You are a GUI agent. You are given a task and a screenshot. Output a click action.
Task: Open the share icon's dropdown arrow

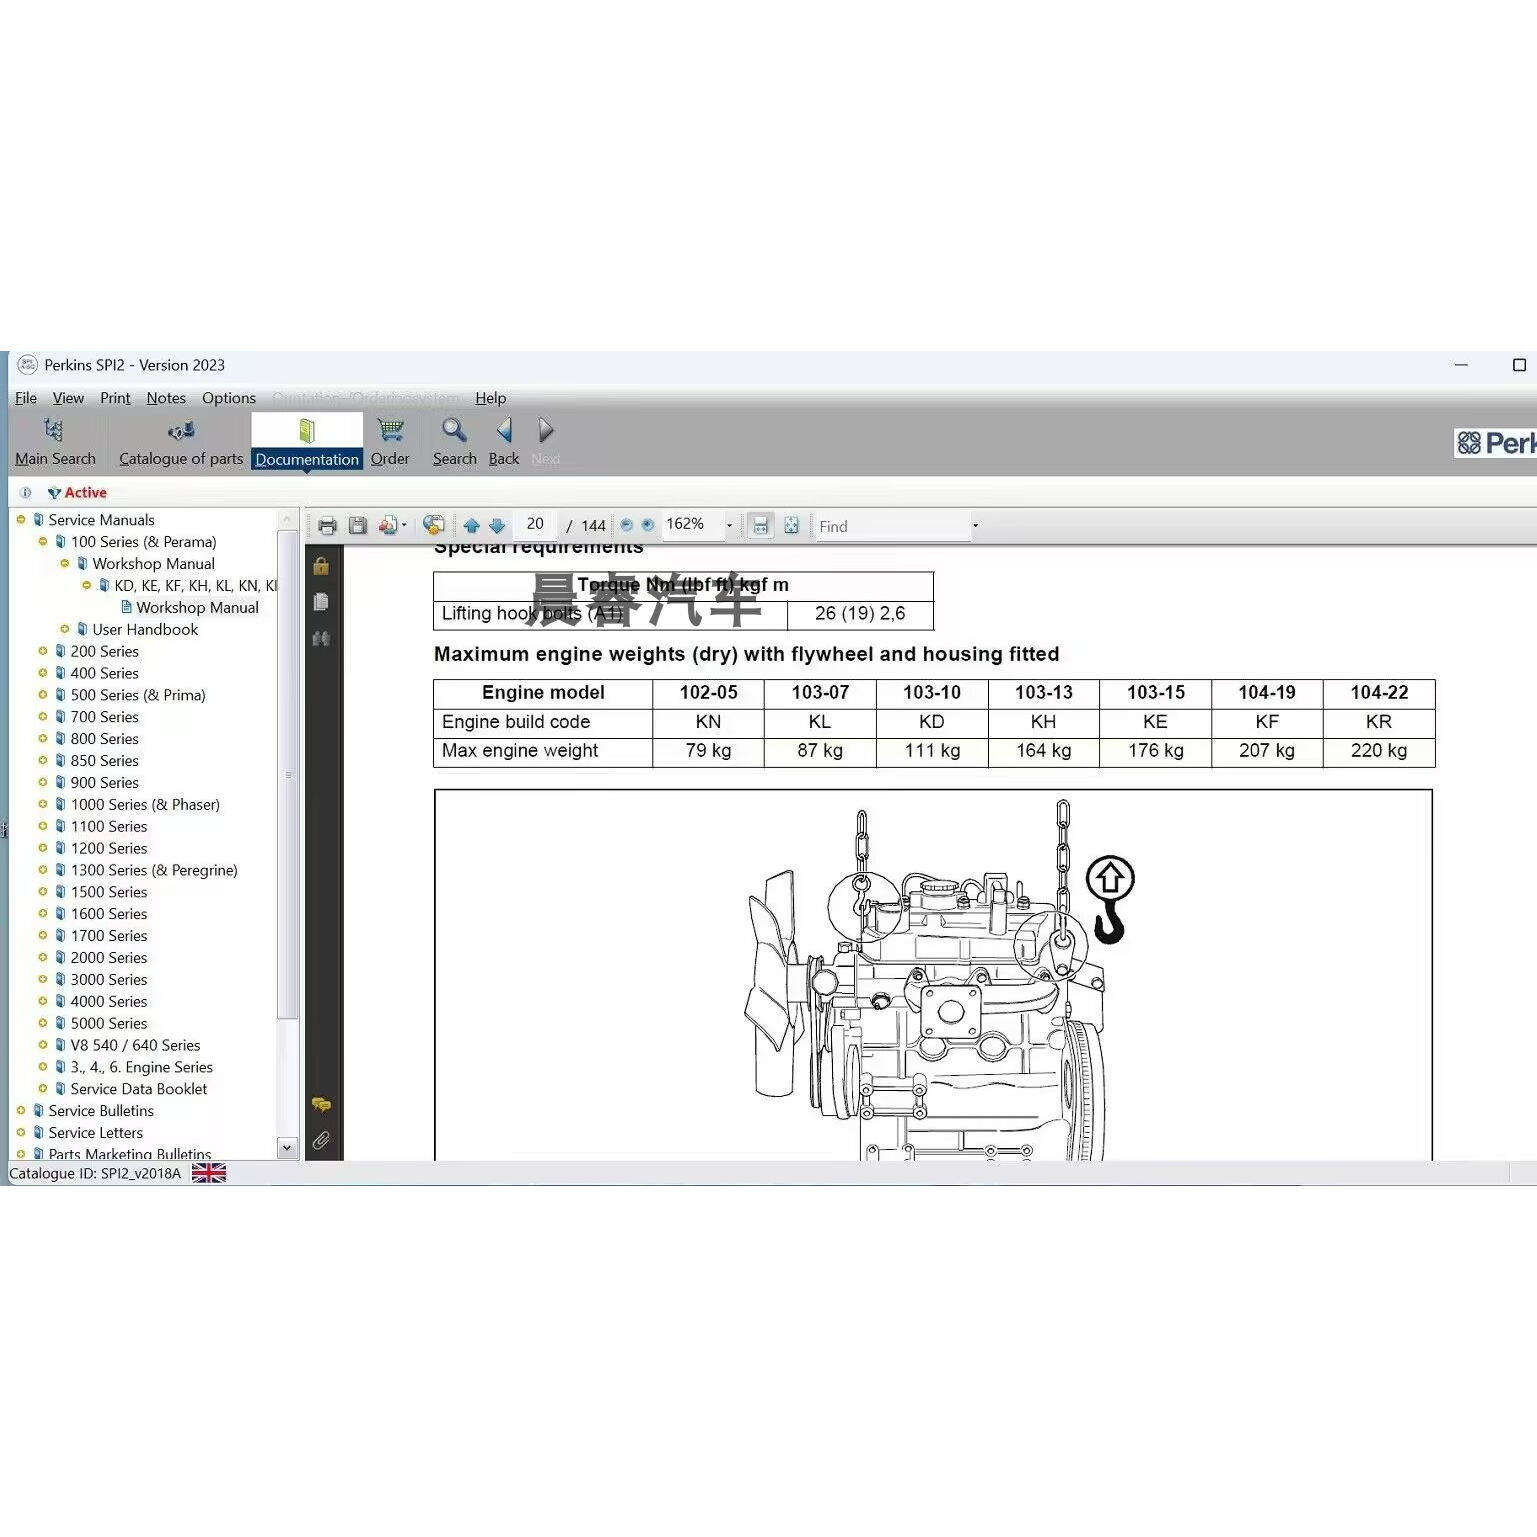[x=404, y=526]
